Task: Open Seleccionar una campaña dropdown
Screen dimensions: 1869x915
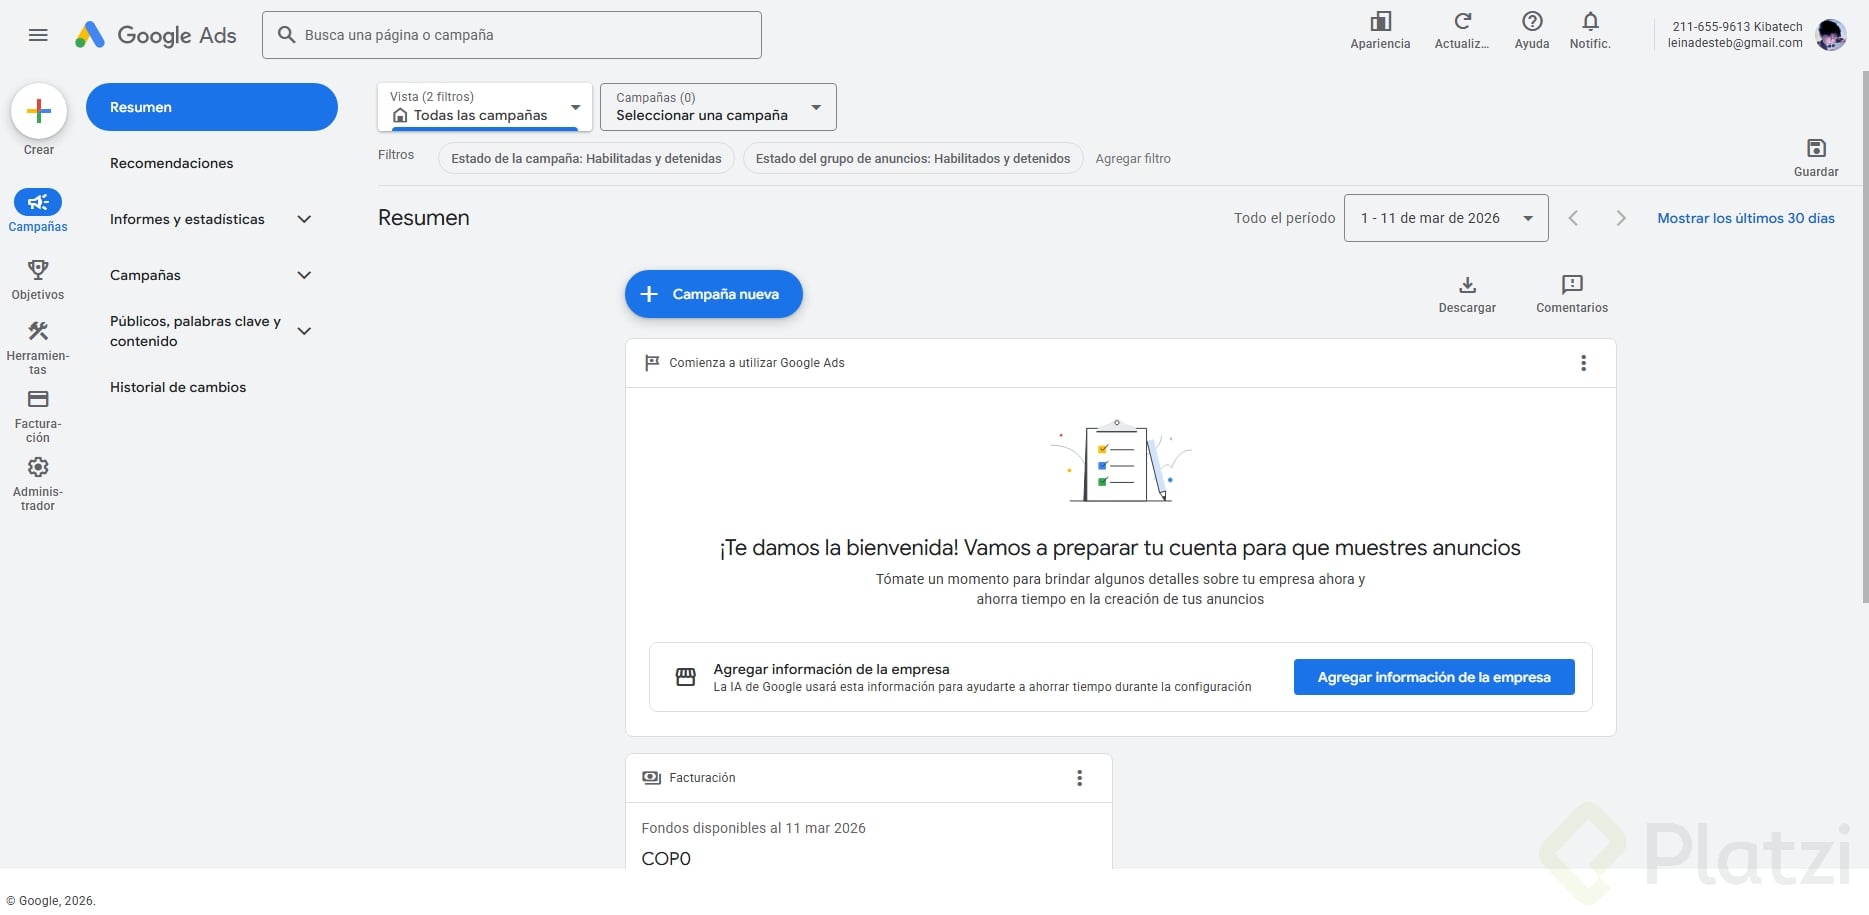Action: tap(718, 107)
